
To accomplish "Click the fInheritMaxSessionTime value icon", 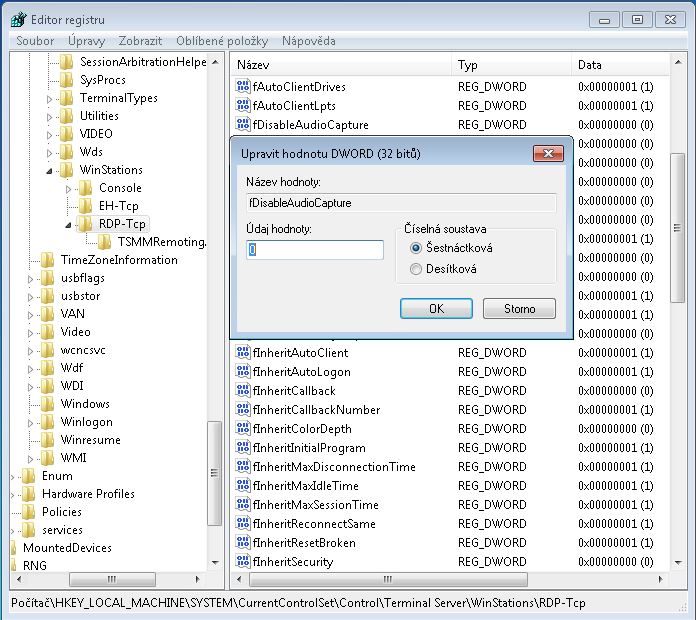I will [243, 505].
